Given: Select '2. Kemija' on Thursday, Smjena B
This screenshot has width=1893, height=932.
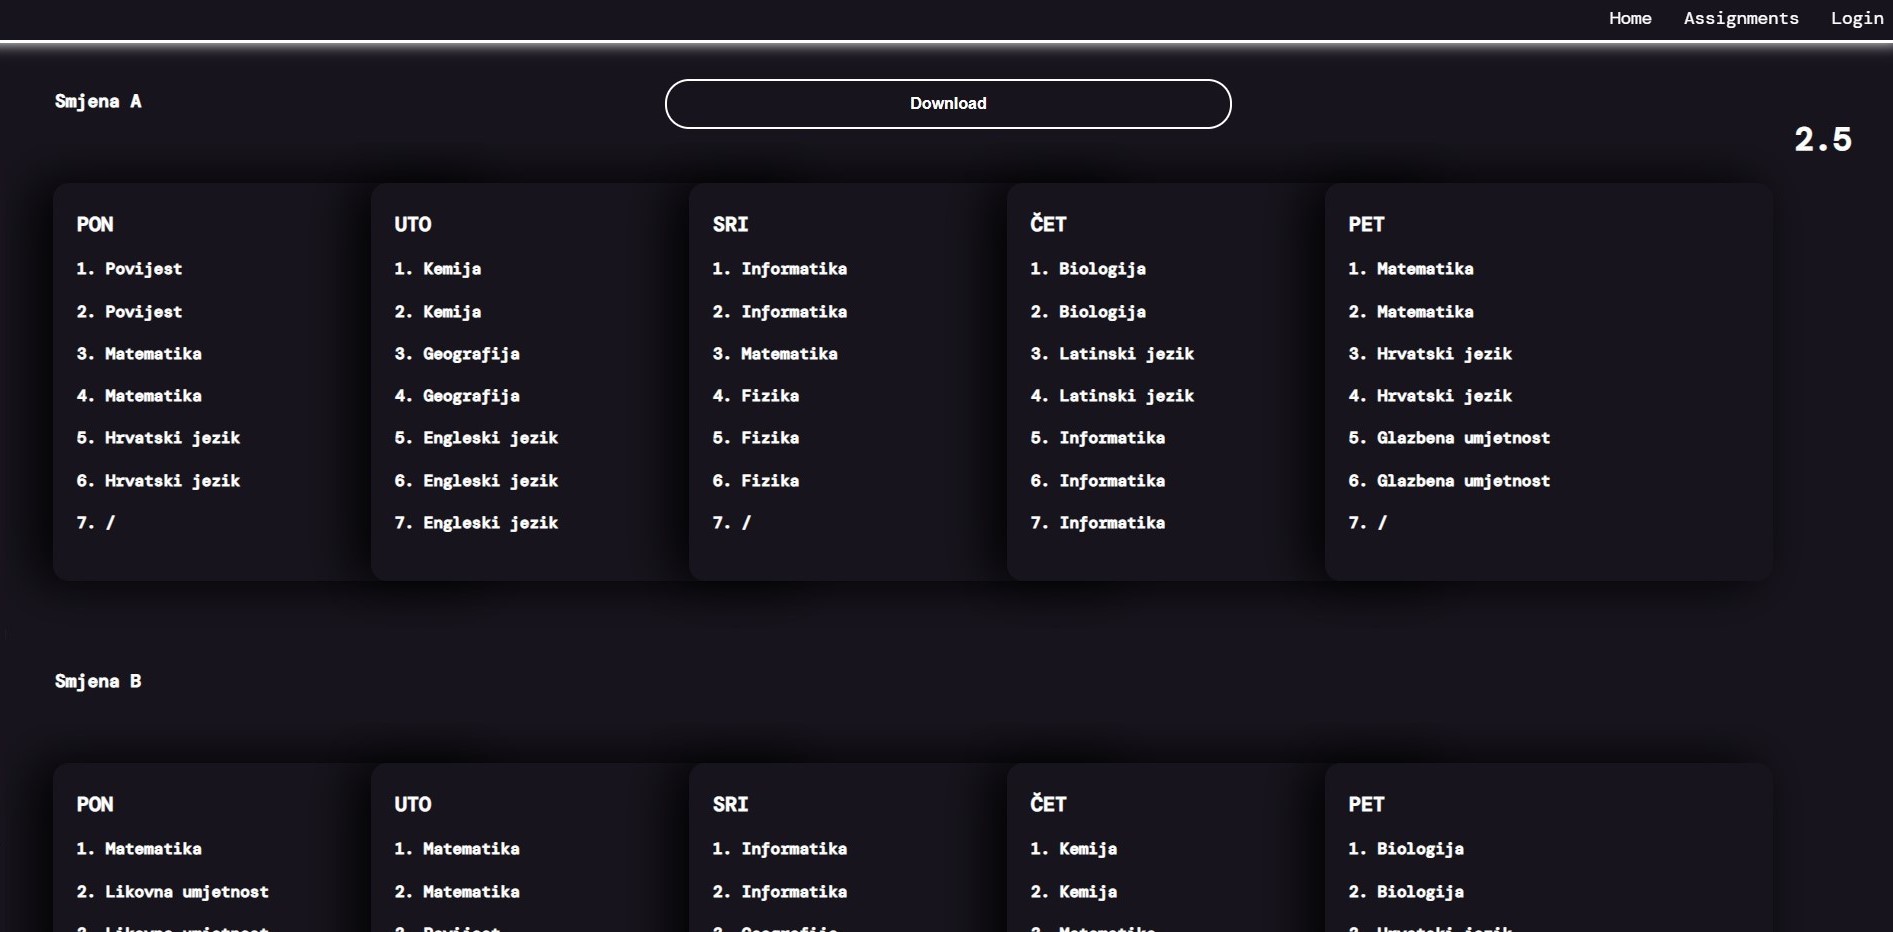Looking at the screenshot, I should click(1074, 892).
